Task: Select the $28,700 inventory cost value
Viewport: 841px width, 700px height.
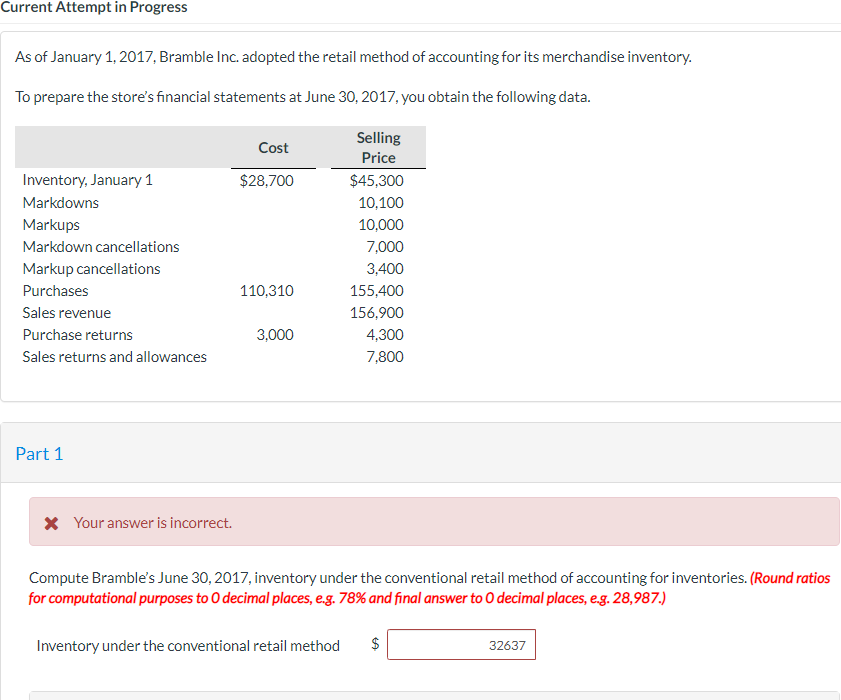Action: click(267, 181)
